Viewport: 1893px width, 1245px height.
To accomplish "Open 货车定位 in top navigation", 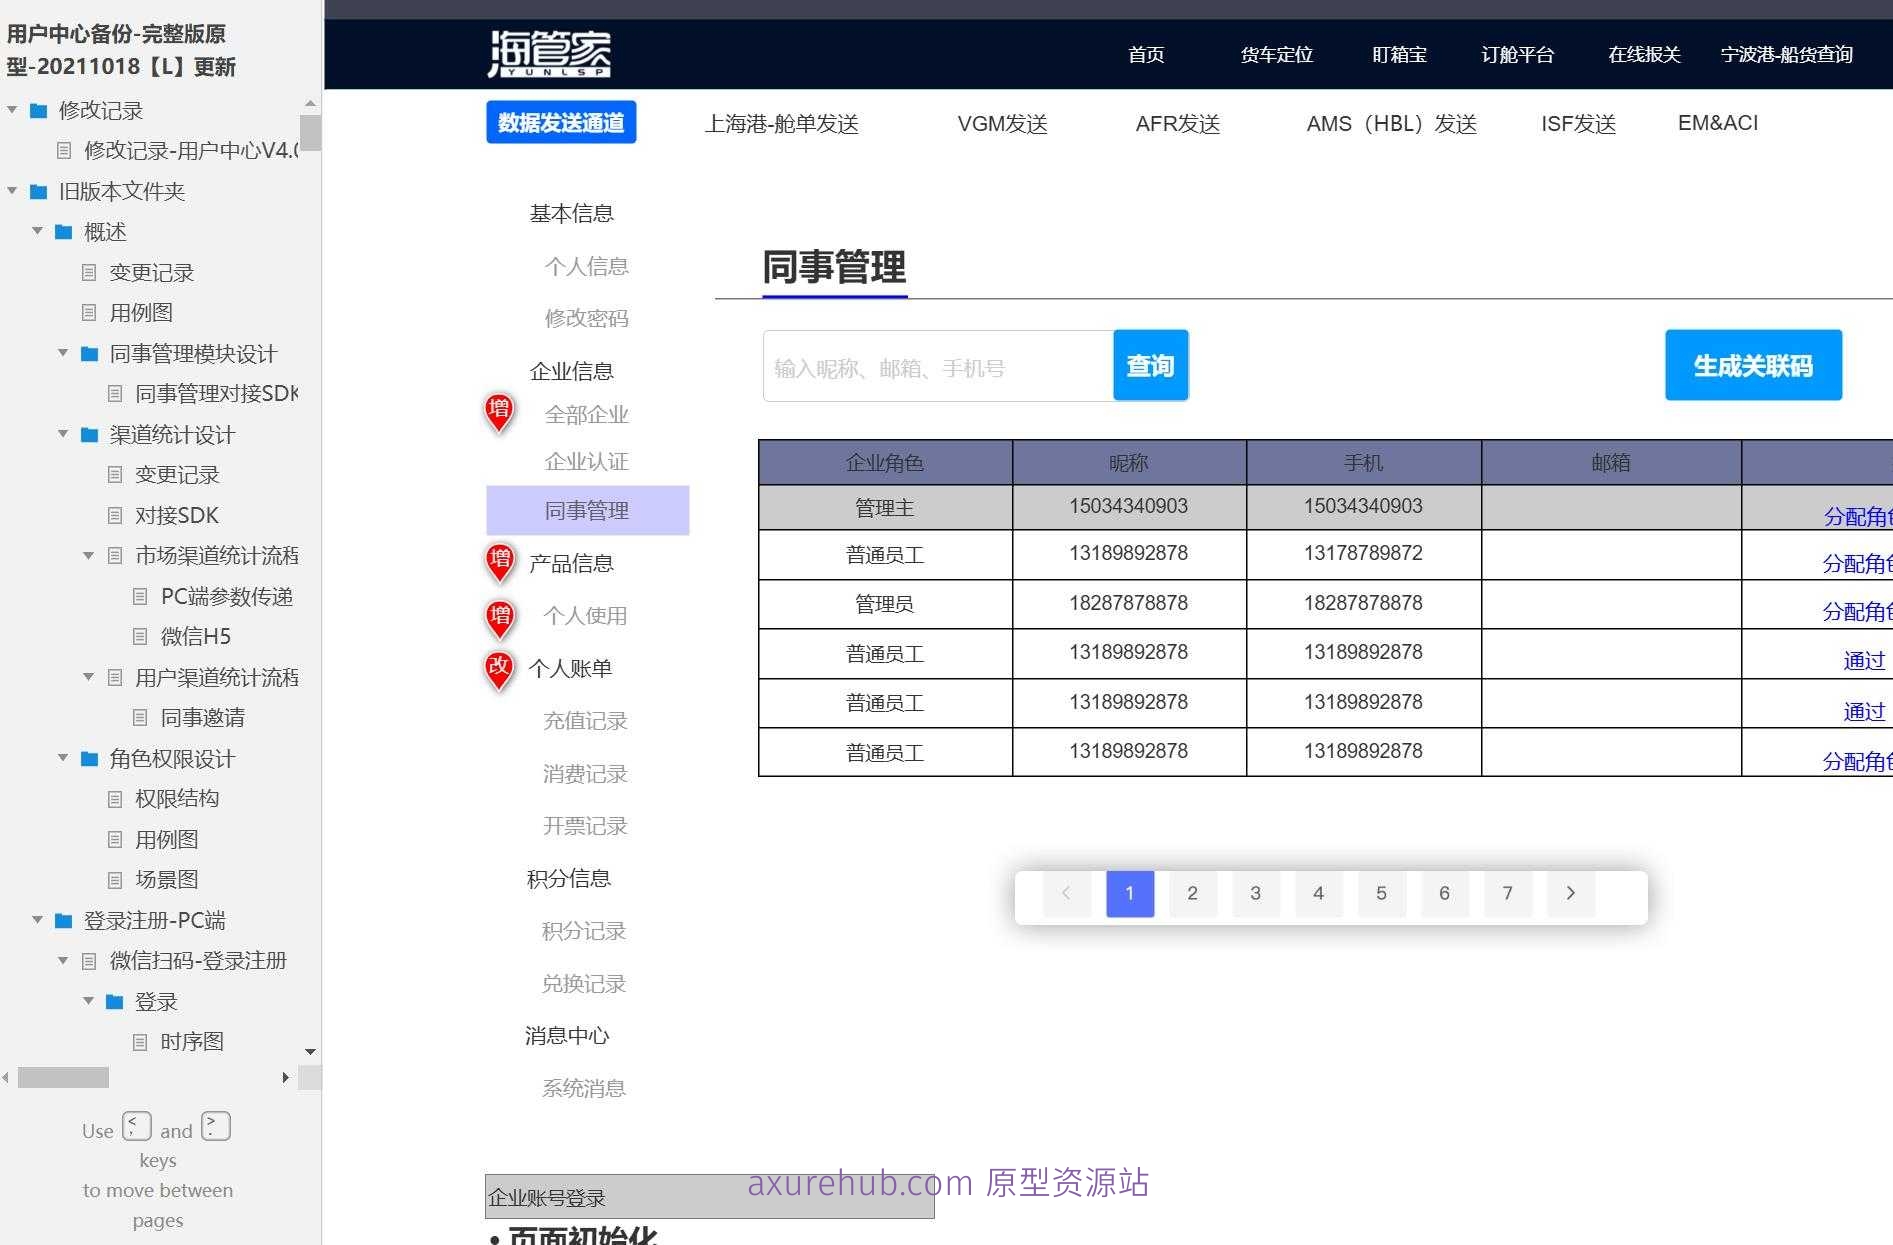I will click(x=1277, y=55).
